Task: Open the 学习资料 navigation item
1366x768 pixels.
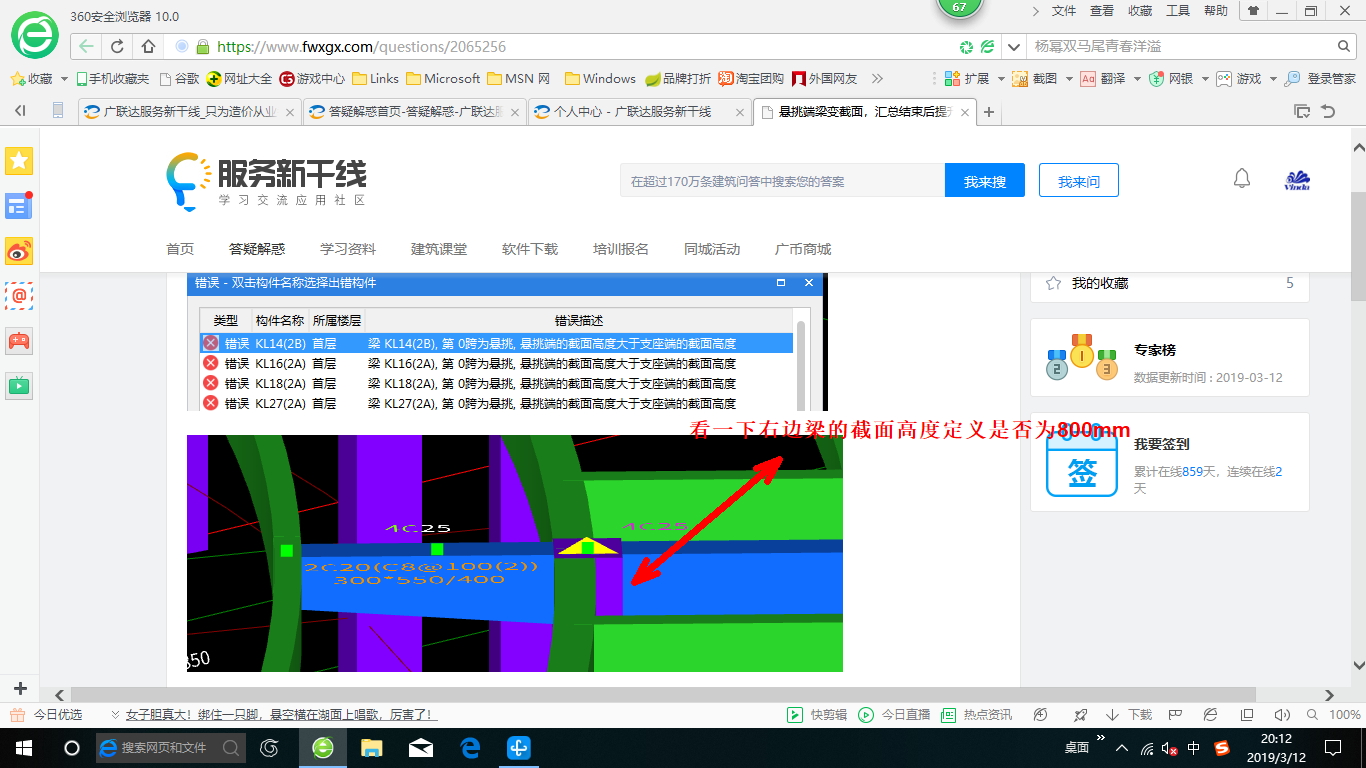Action: point(348,249)
